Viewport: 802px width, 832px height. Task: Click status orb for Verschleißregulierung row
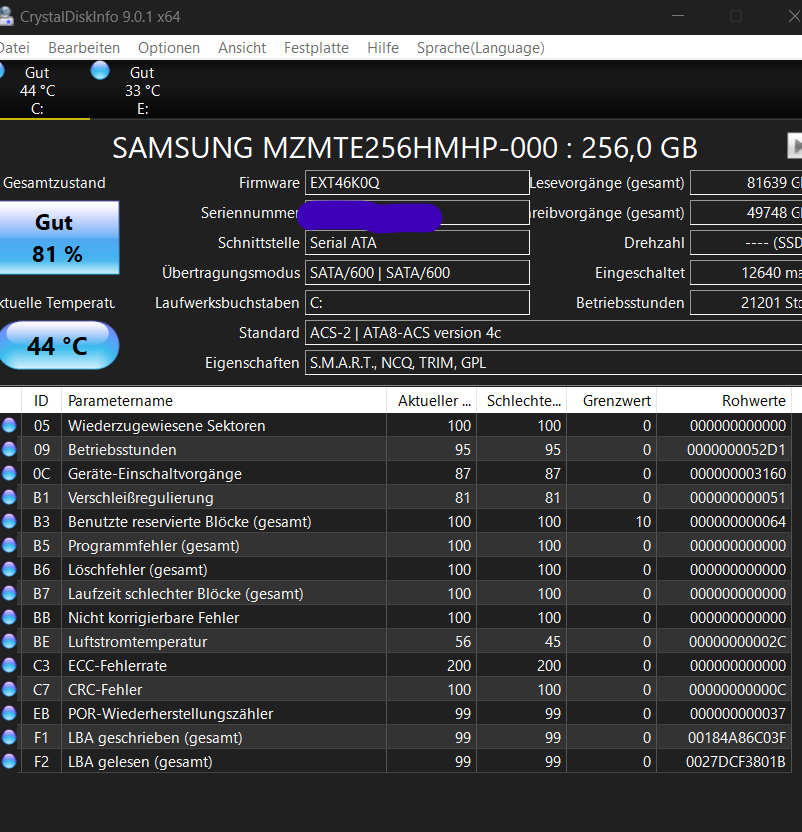[9, 497]
